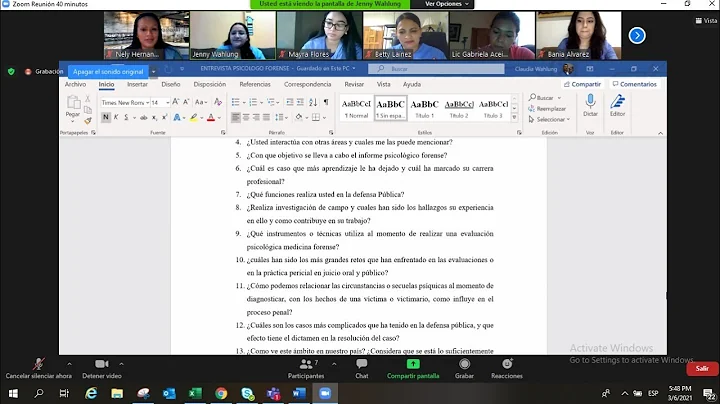
Task: Toggle underline S formatting
Action: [x=126, y=118]
